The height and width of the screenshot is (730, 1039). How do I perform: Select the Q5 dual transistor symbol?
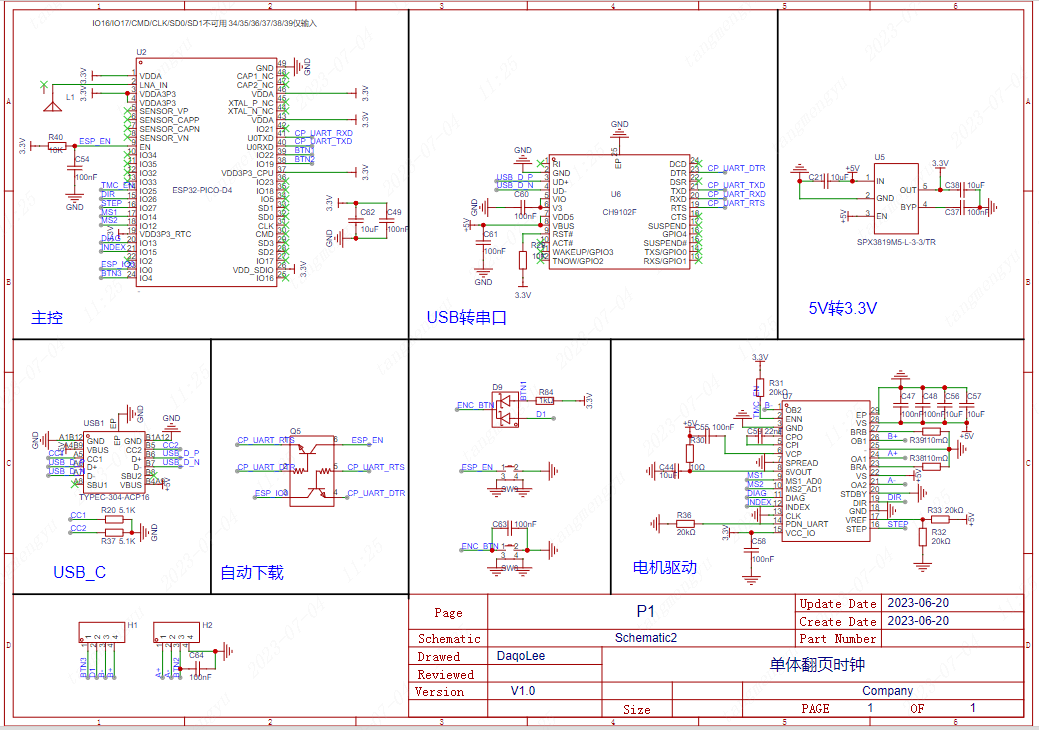tap(312, 468)
